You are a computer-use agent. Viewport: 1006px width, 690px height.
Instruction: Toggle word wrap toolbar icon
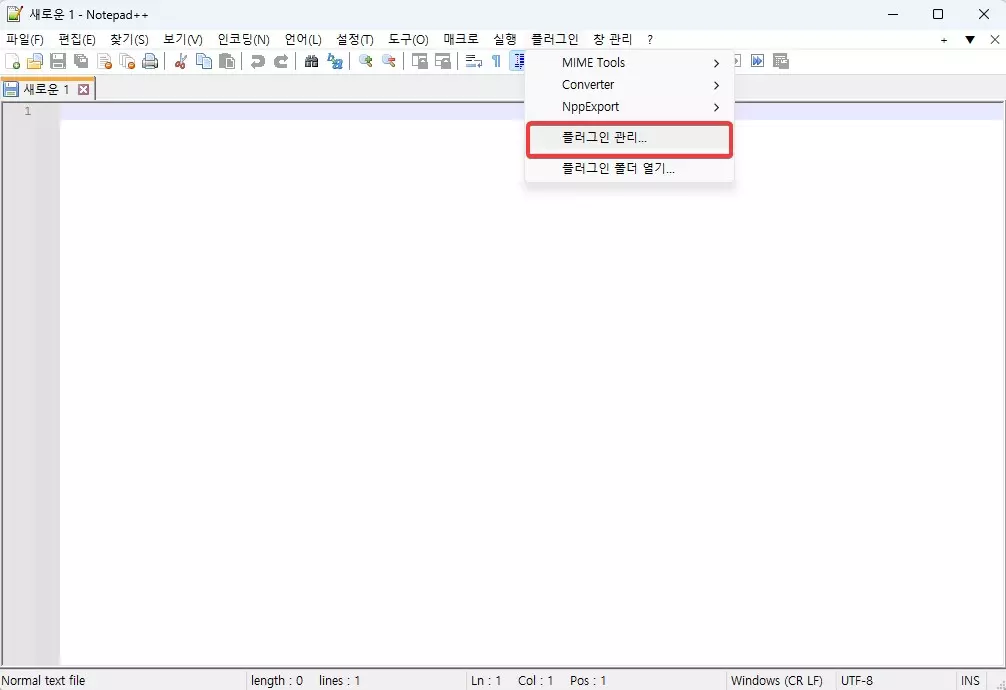tap(473, 62)
